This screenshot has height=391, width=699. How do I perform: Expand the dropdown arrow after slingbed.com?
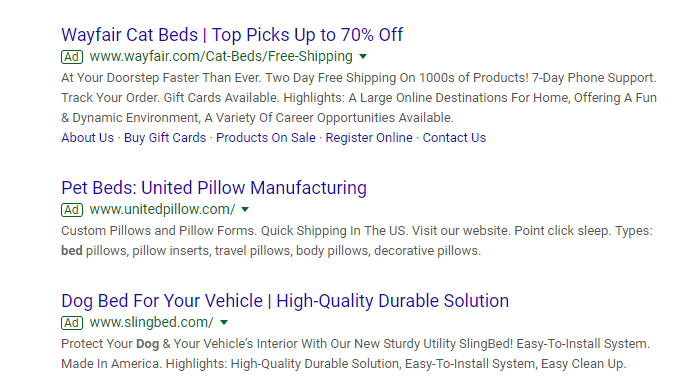click(x=224, y=322)
